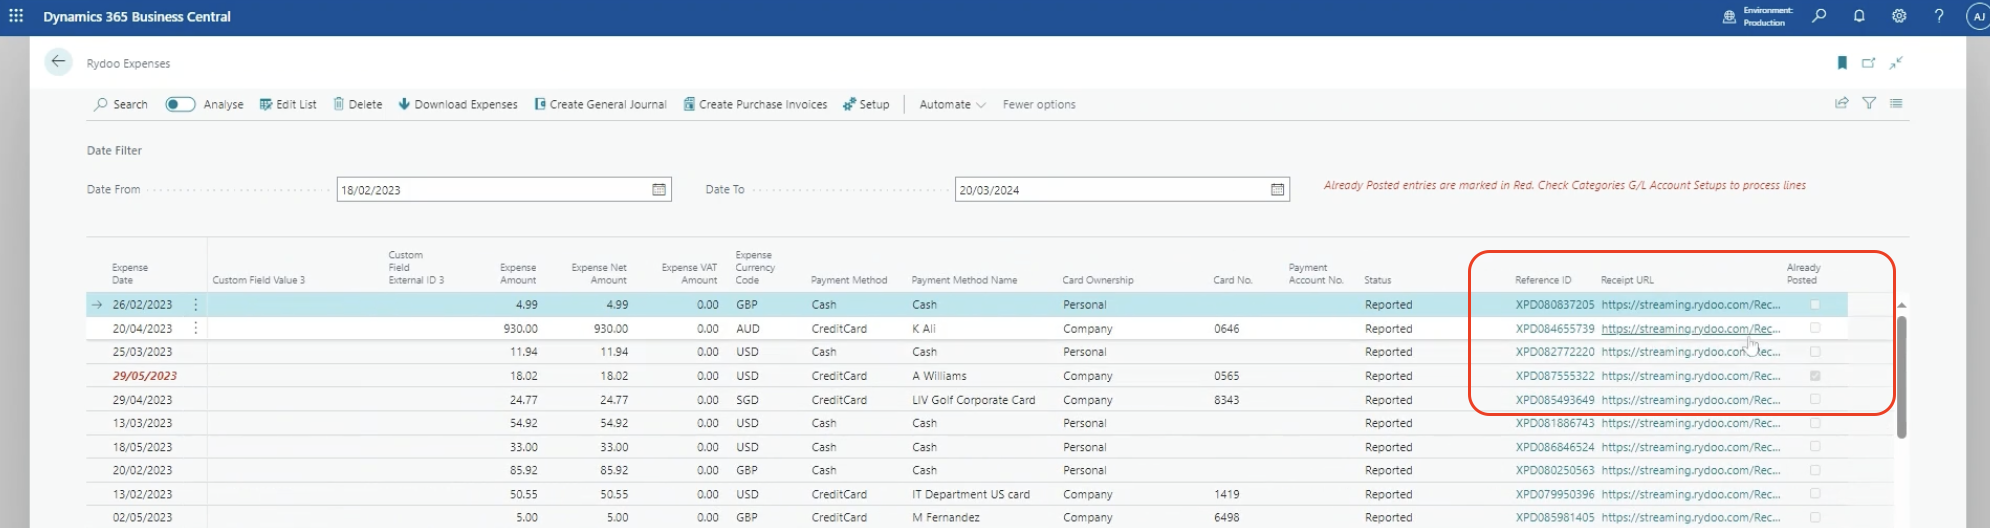The image size is (1990, 528).
Task: Sort by the Expense Date column header
Action: [x=130, y=274]
